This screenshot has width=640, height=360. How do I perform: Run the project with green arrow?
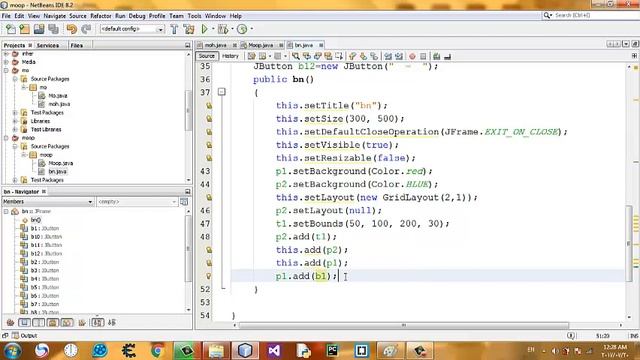click(x=204, y=29)
